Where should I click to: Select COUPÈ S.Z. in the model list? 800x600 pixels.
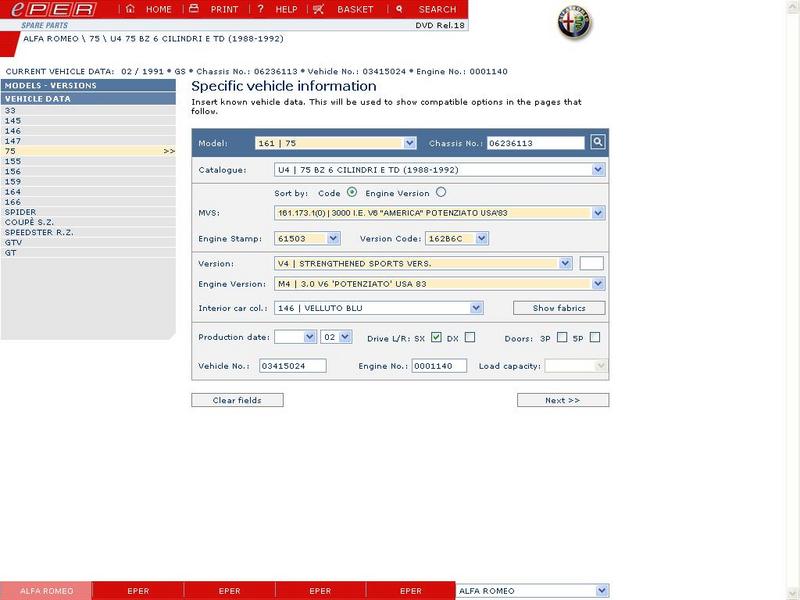coord(88,222)
